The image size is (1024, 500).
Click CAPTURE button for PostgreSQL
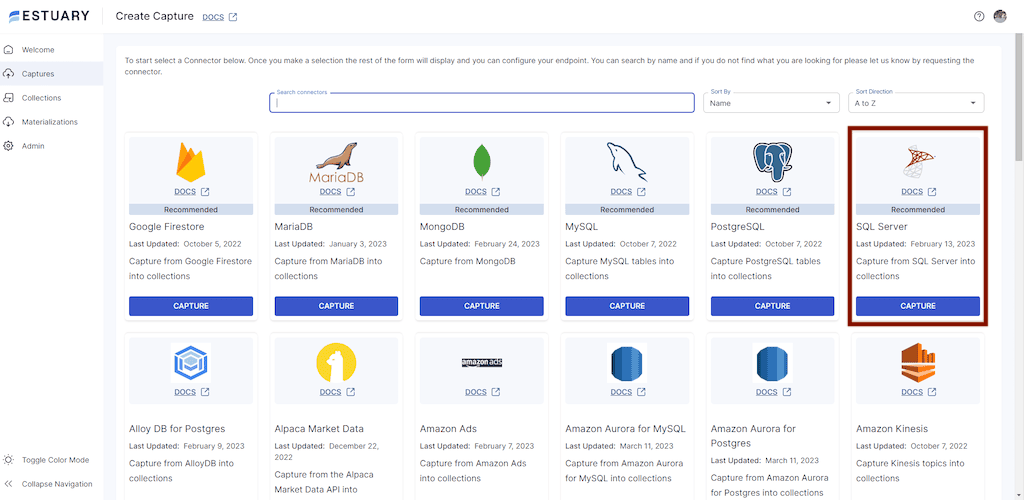773,306
